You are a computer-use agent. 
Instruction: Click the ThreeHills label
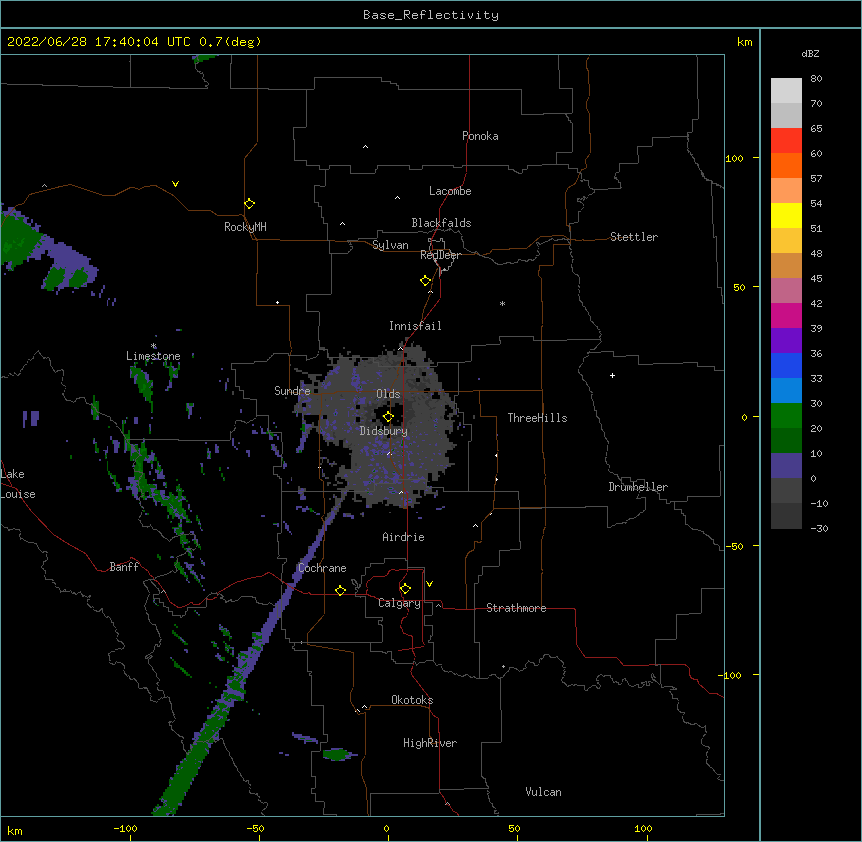click(537, 418)
